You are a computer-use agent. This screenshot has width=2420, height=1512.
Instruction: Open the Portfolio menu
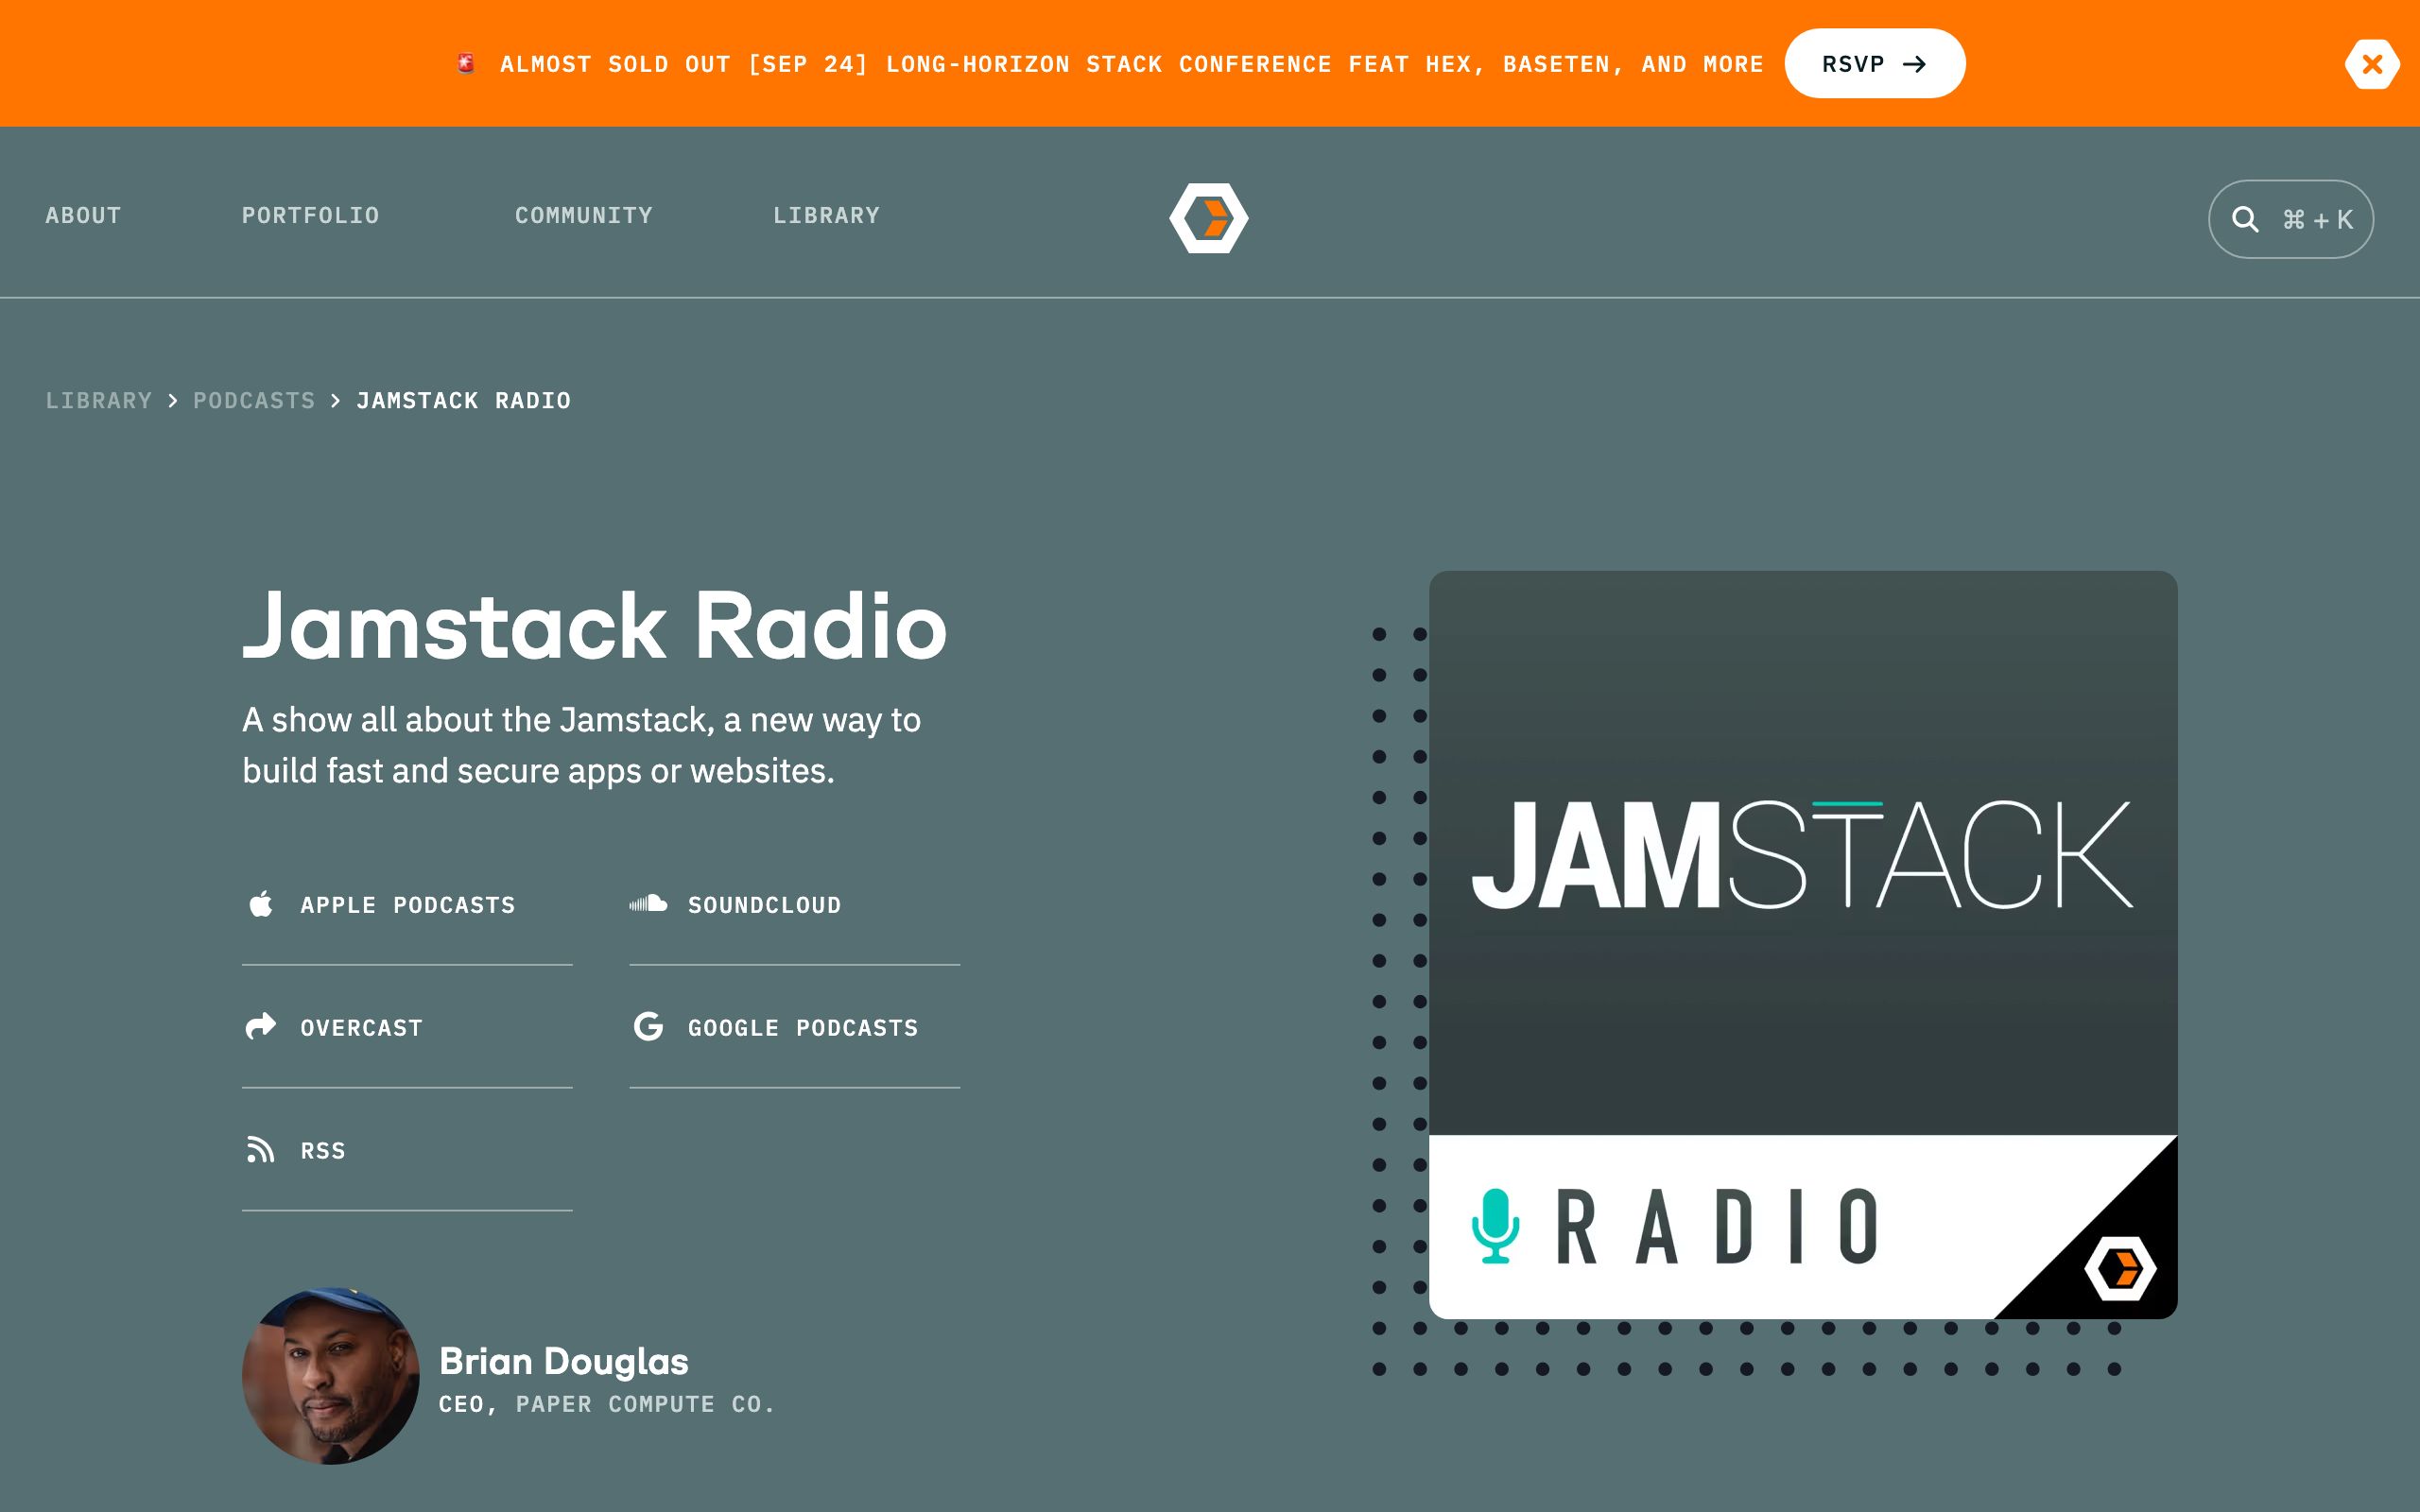(310, 215)
